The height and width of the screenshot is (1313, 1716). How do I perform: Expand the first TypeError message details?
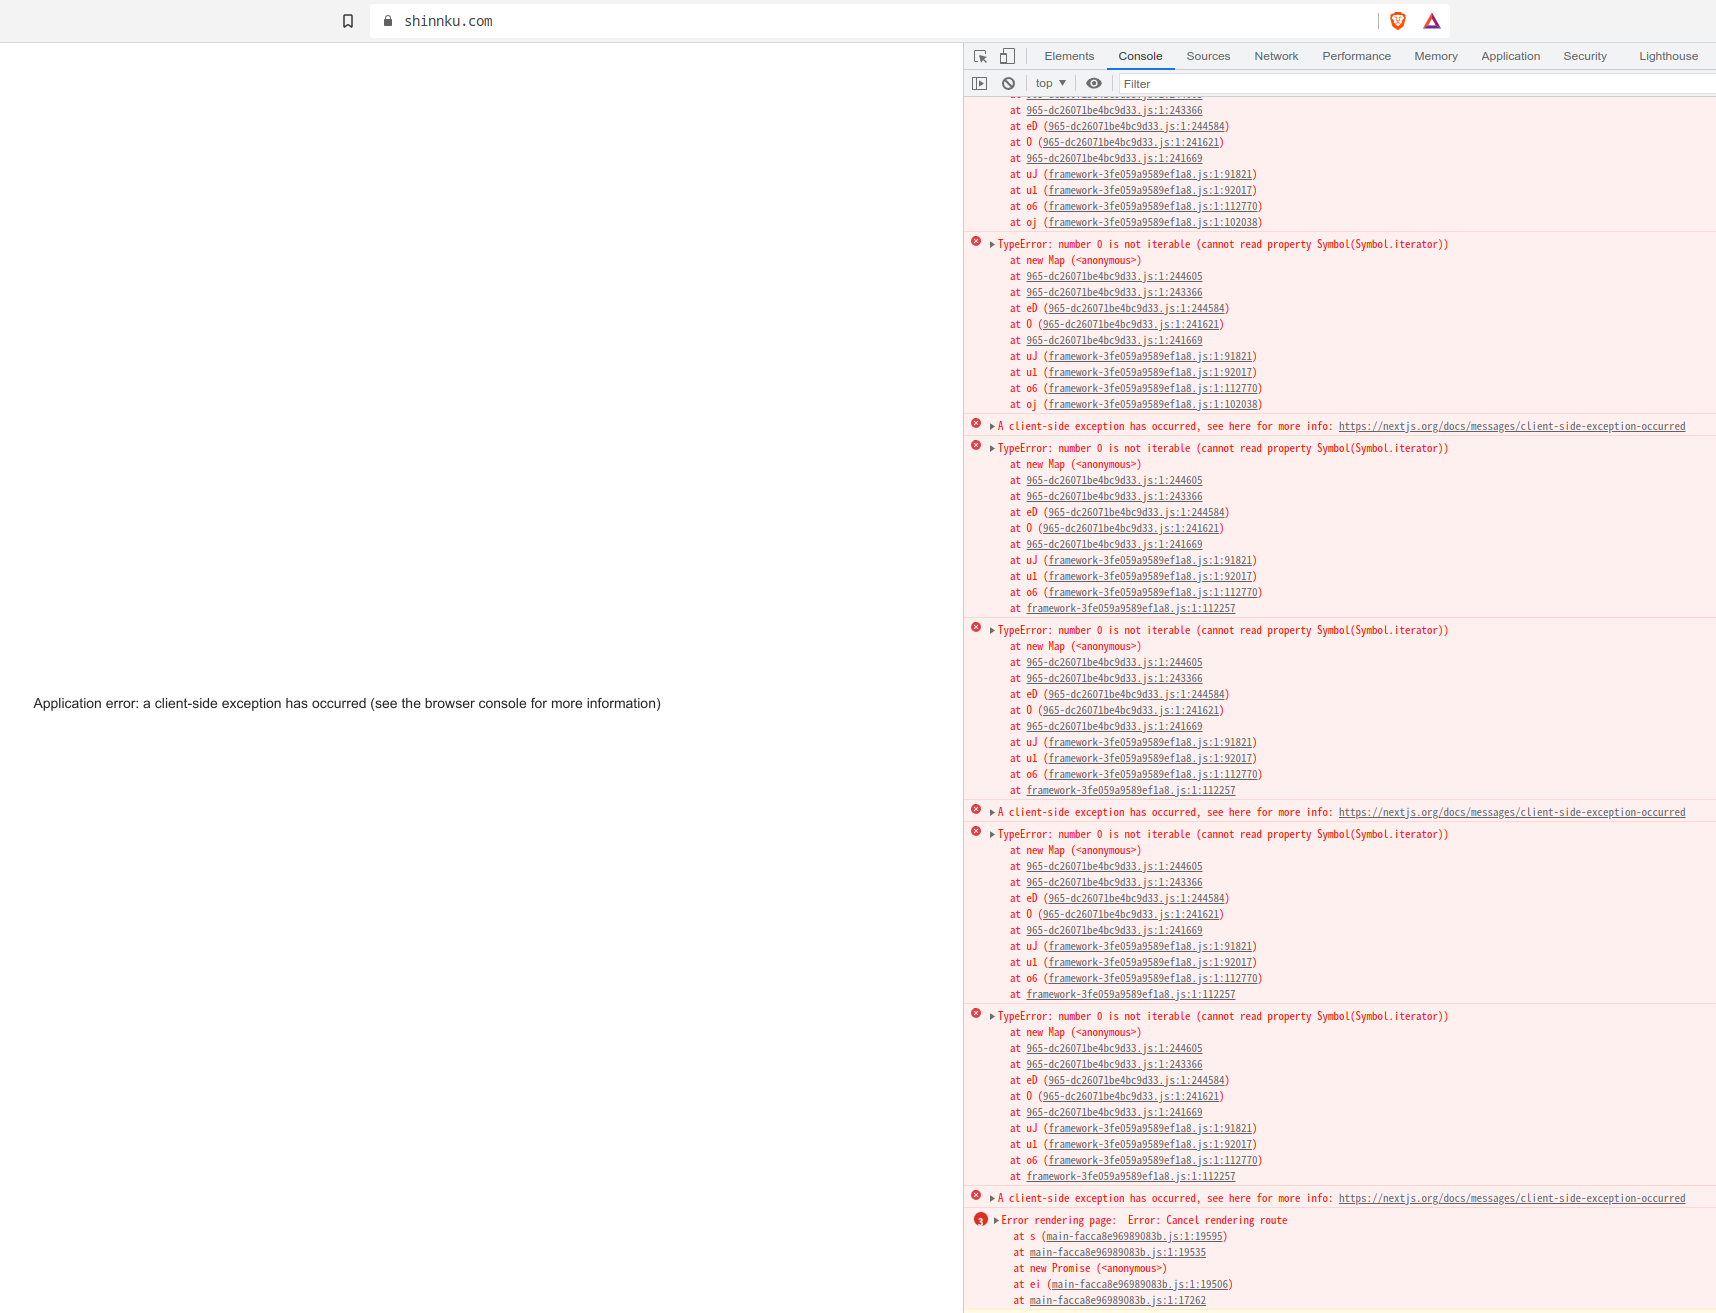click(991, 243)
